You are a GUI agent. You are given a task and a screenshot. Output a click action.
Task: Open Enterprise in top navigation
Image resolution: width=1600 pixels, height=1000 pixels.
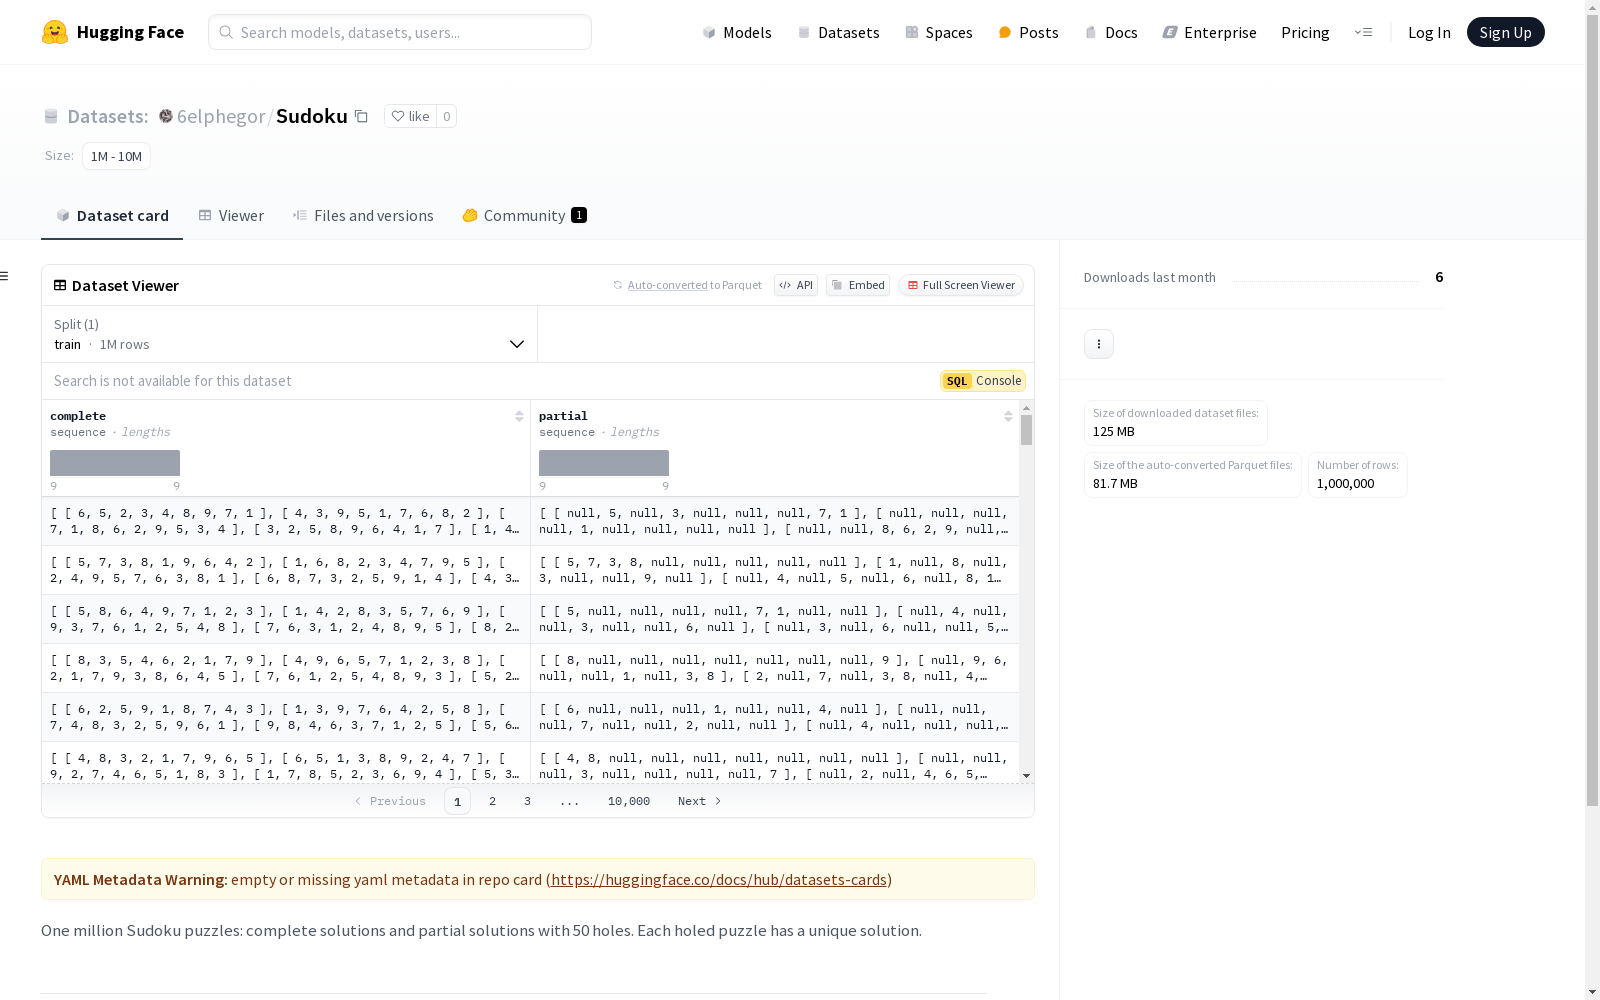point(1210,32)
